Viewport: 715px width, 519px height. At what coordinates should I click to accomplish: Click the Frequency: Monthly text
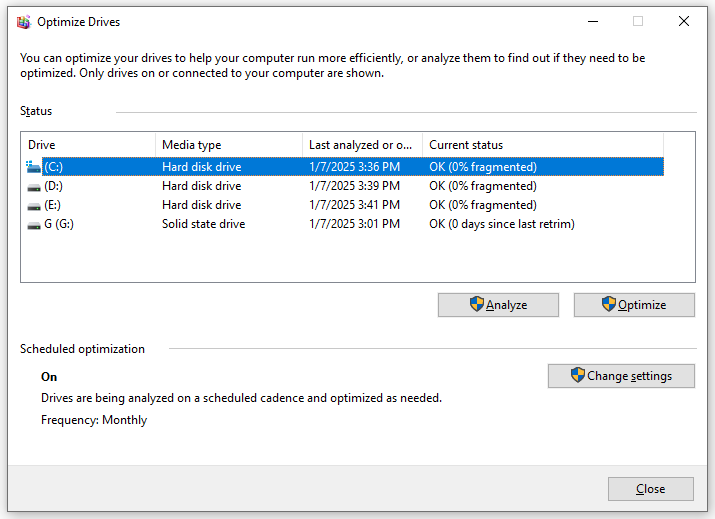coord(94,420)
